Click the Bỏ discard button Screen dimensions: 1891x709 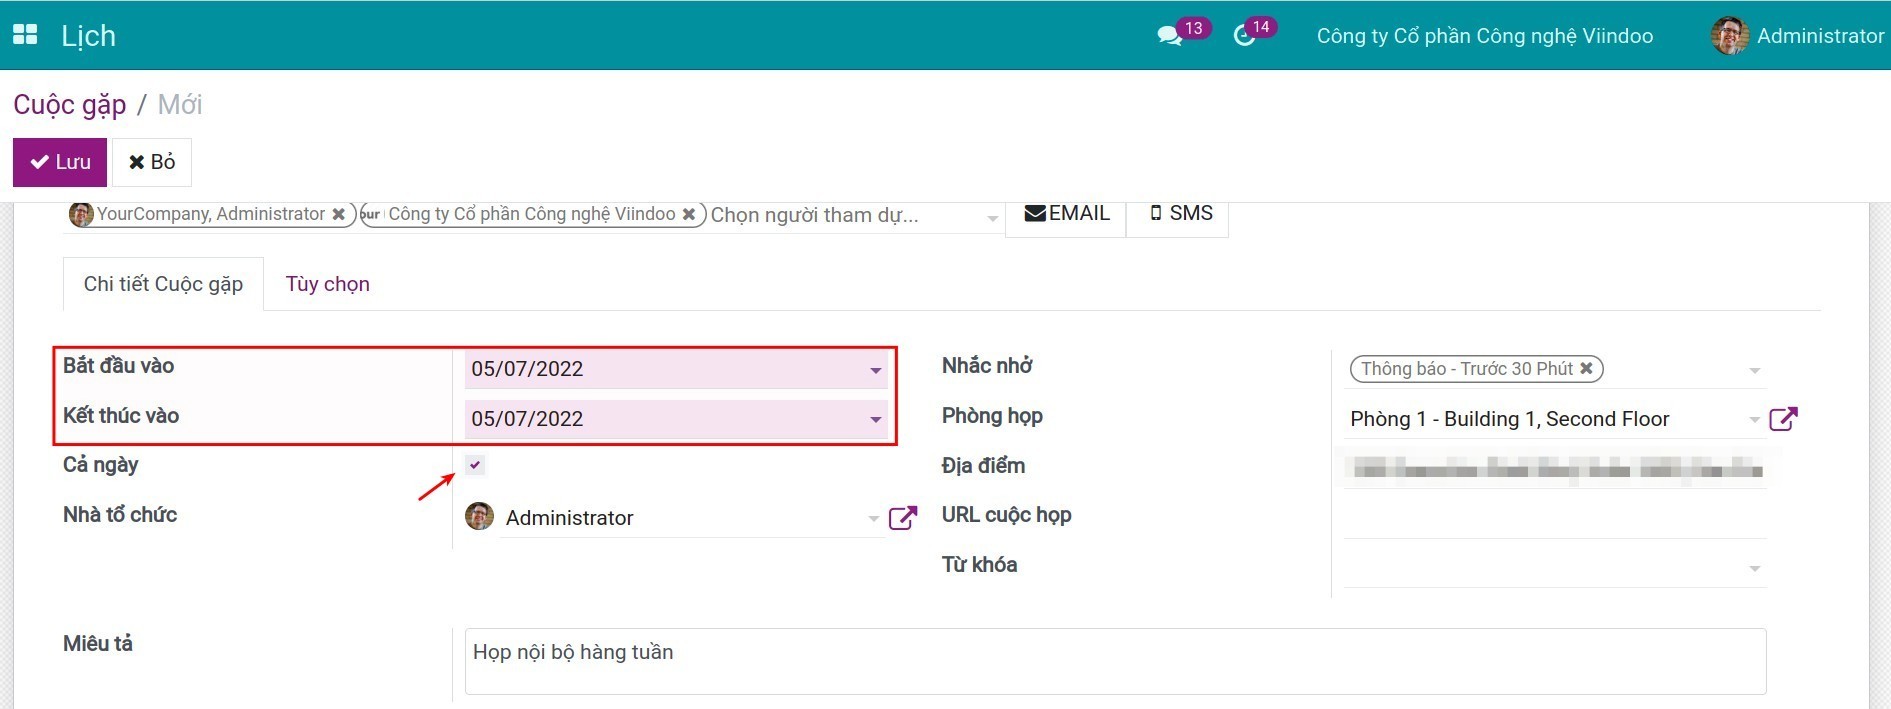click(152, 162)
